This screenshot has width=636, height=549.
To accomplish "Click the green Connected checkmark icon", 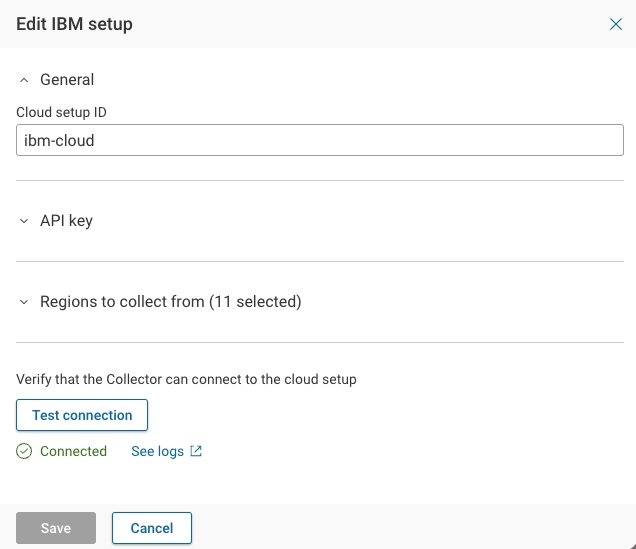I will pyautogui.click(x=24, y=451).
